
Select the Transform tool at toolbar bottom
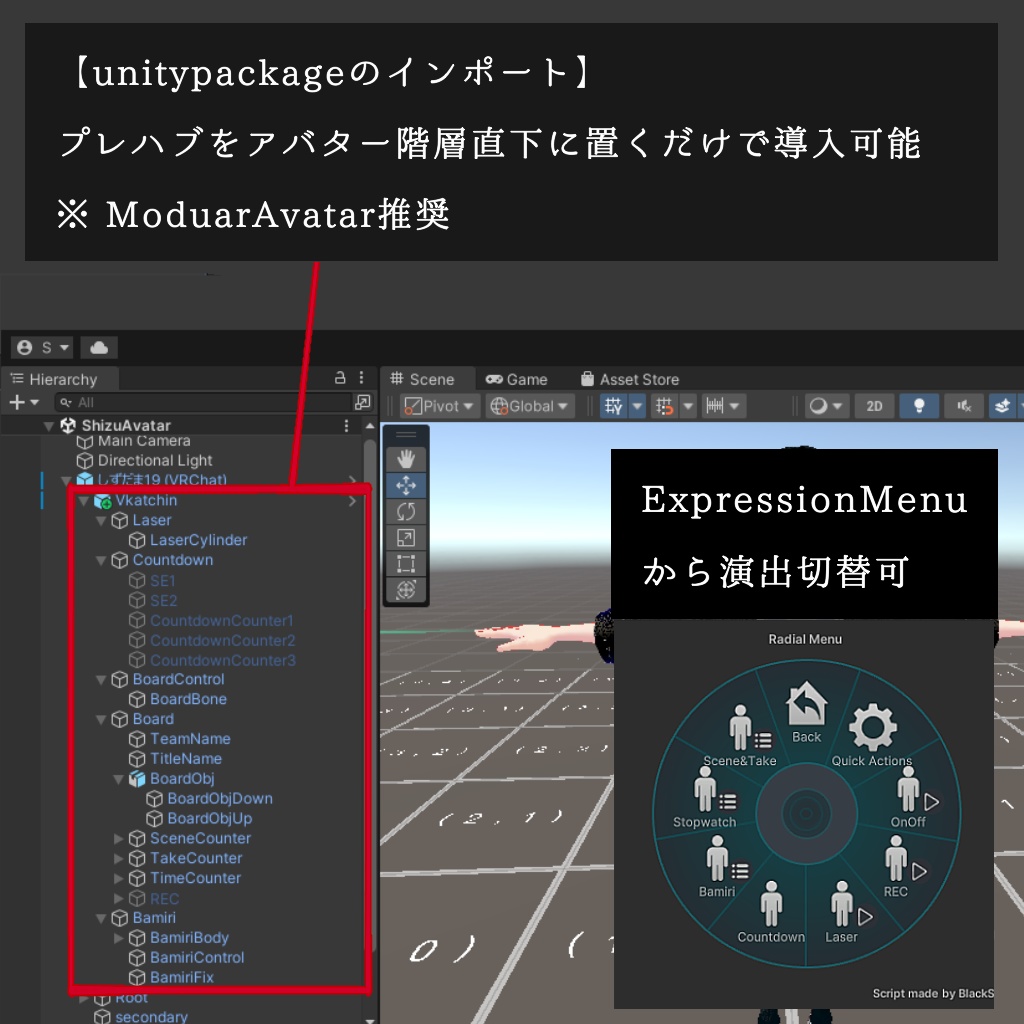(x=407, y=588)
